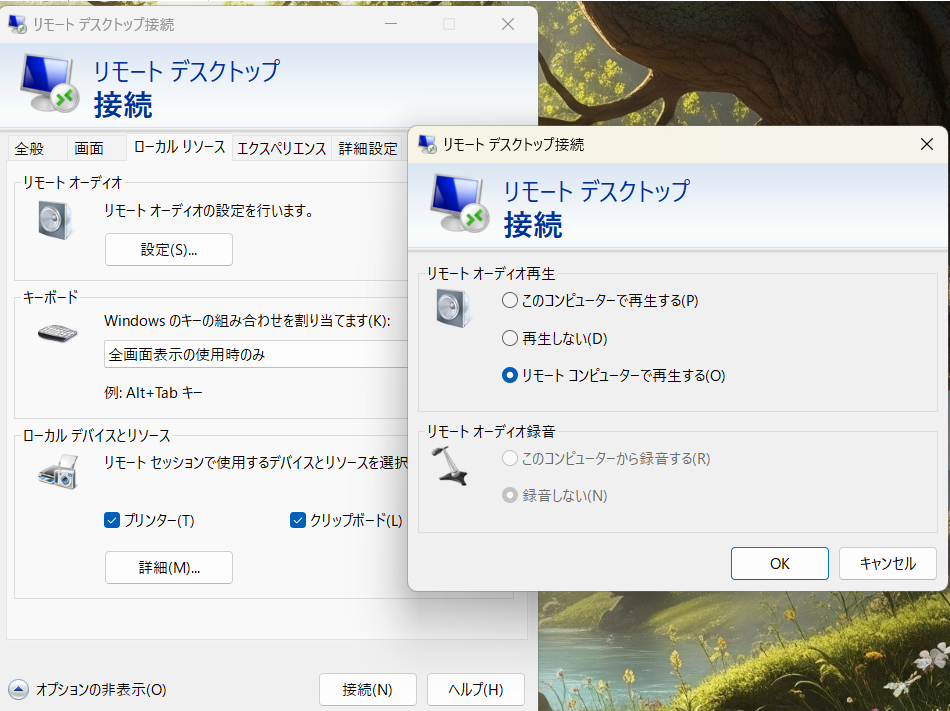Viewport: 950px width, 711px height.
Task: Open the Windows key combination dropdown
Action: [x=256, y=355]
